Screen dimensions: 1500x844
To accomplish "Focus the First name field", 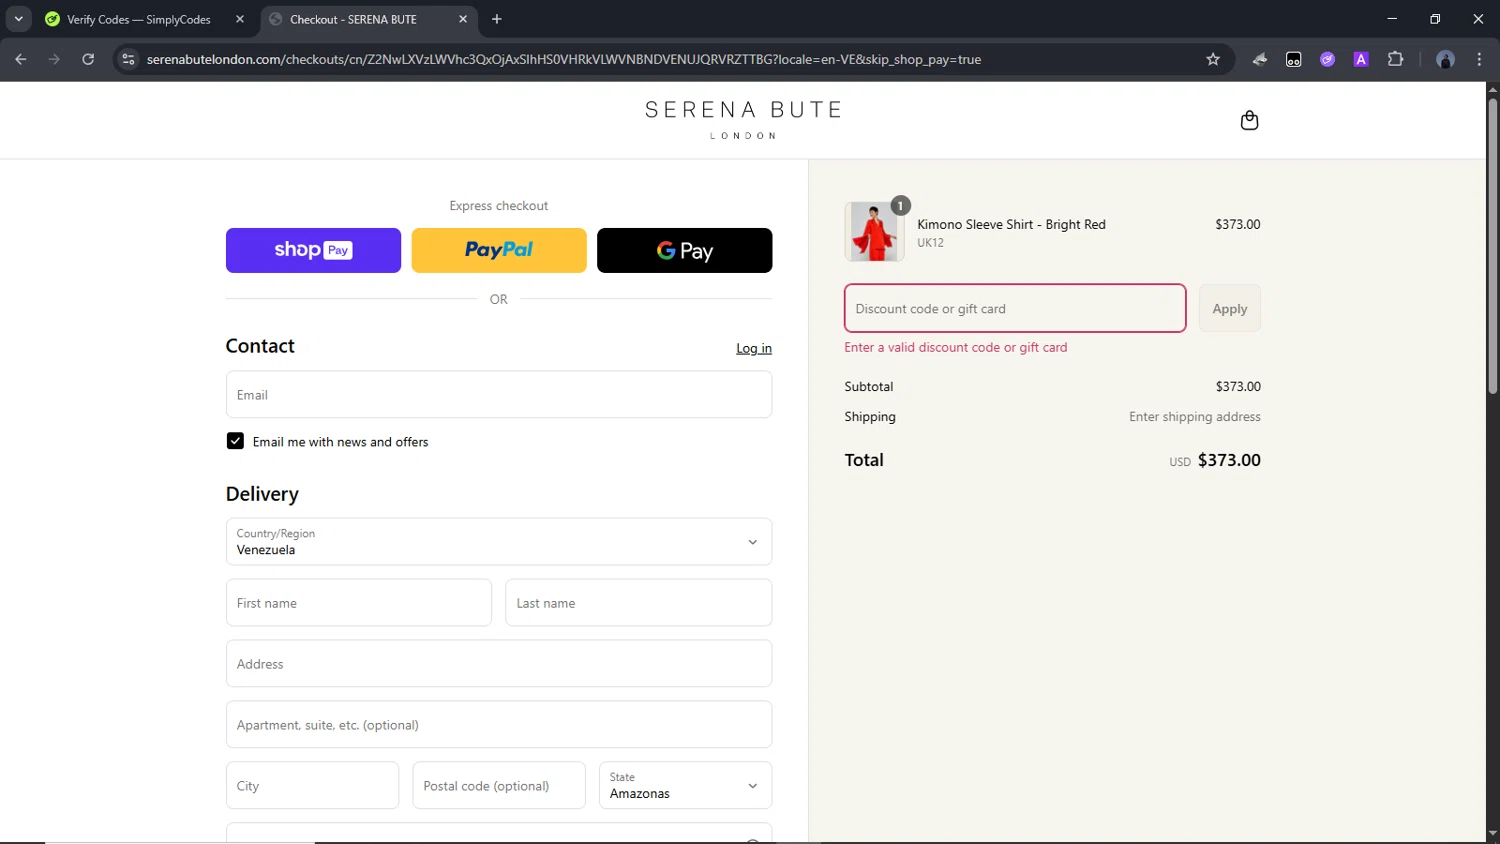I will tap(359, 603).
